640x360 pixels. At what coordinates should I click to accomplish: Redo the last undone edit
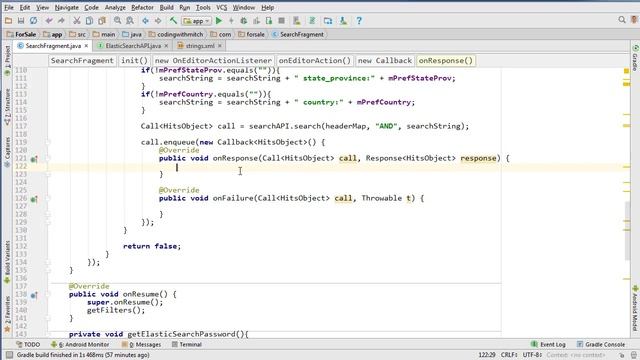click(x=61, y=20)
